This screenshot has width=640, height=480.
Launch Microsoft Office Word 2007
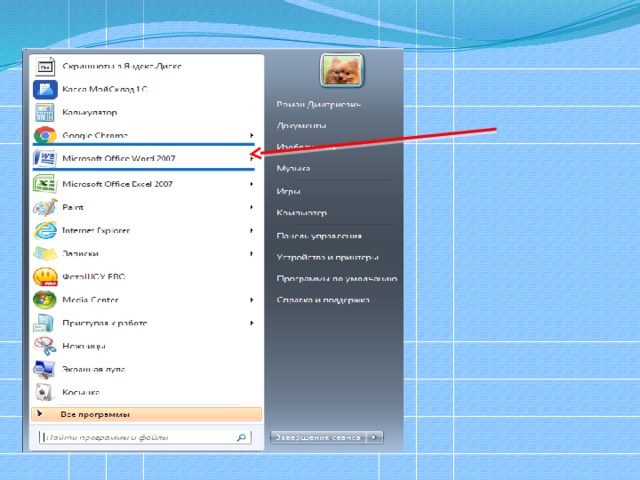118,160
